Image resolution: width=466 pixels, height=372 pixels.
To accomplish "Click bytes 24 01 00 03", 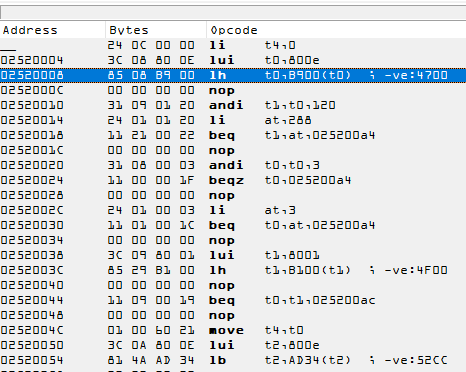I will coord(151,210).
